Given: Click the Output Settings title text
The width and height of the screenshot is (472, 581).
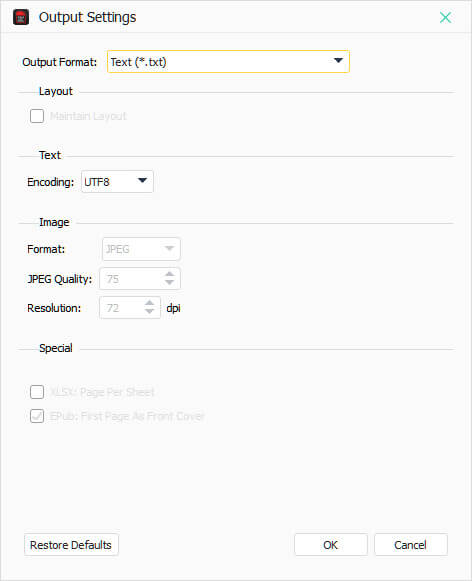Looking at the screenshot, I should tap(87, 17).
